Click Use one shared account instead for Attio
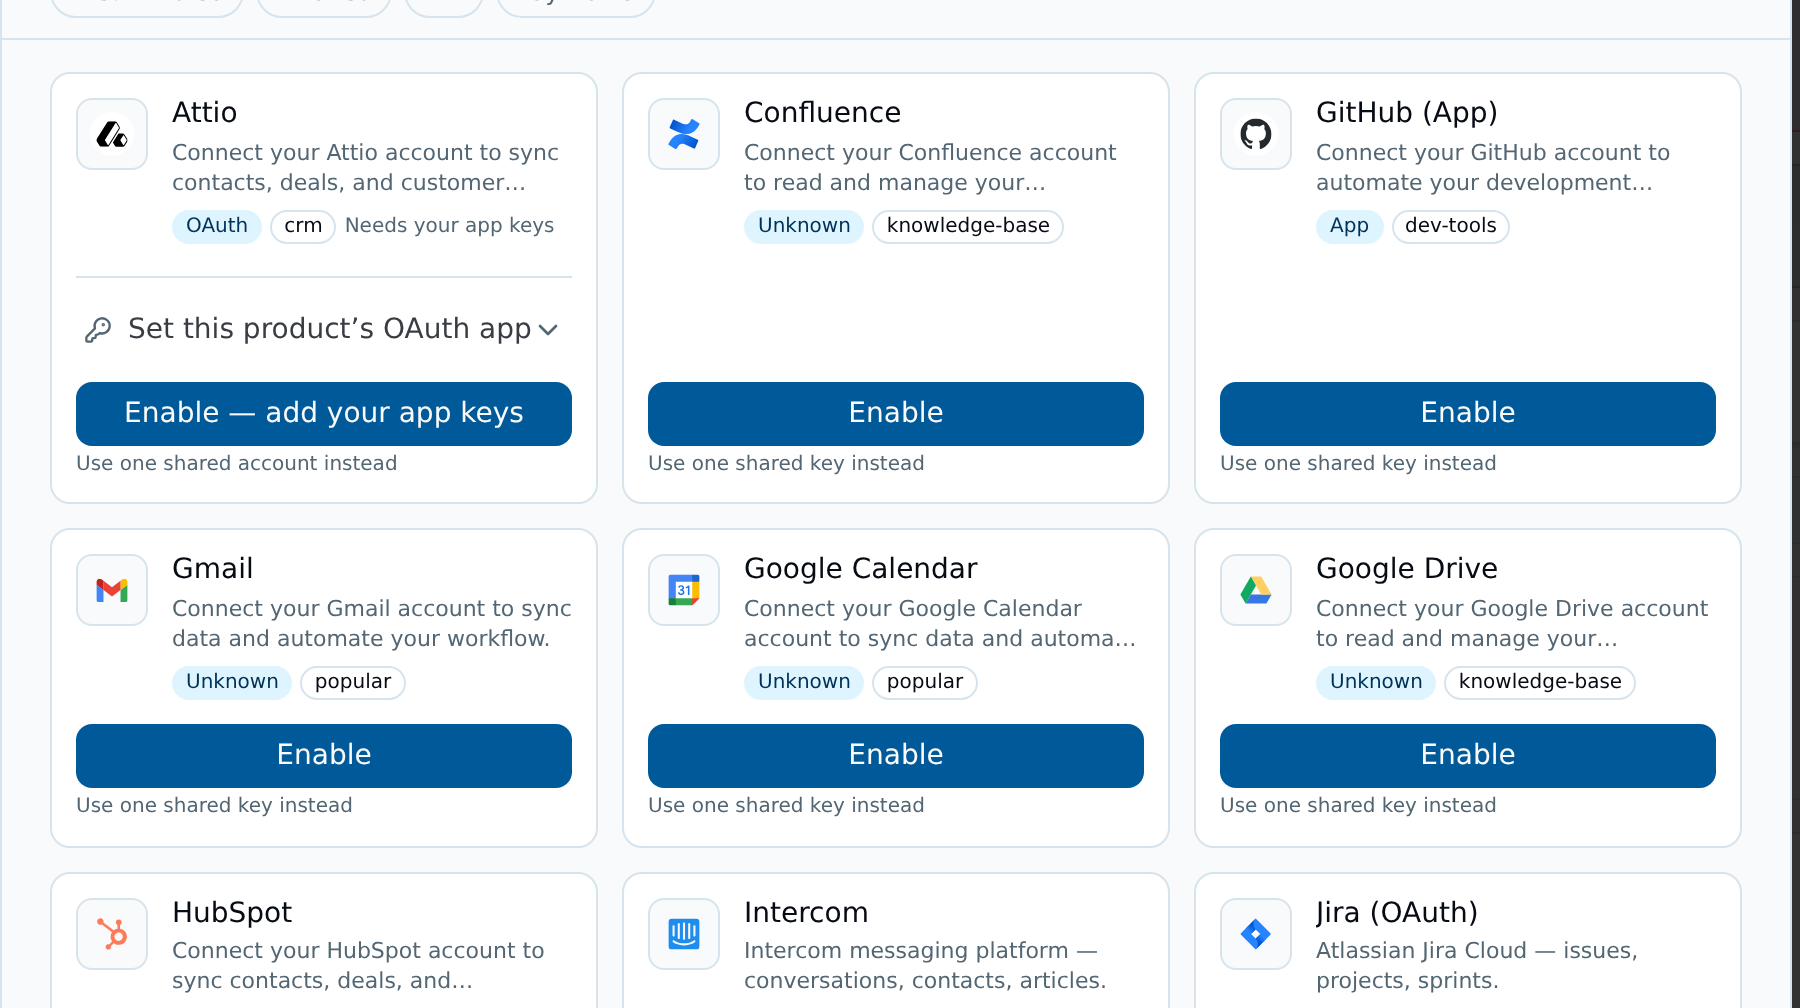 (237, 463)
